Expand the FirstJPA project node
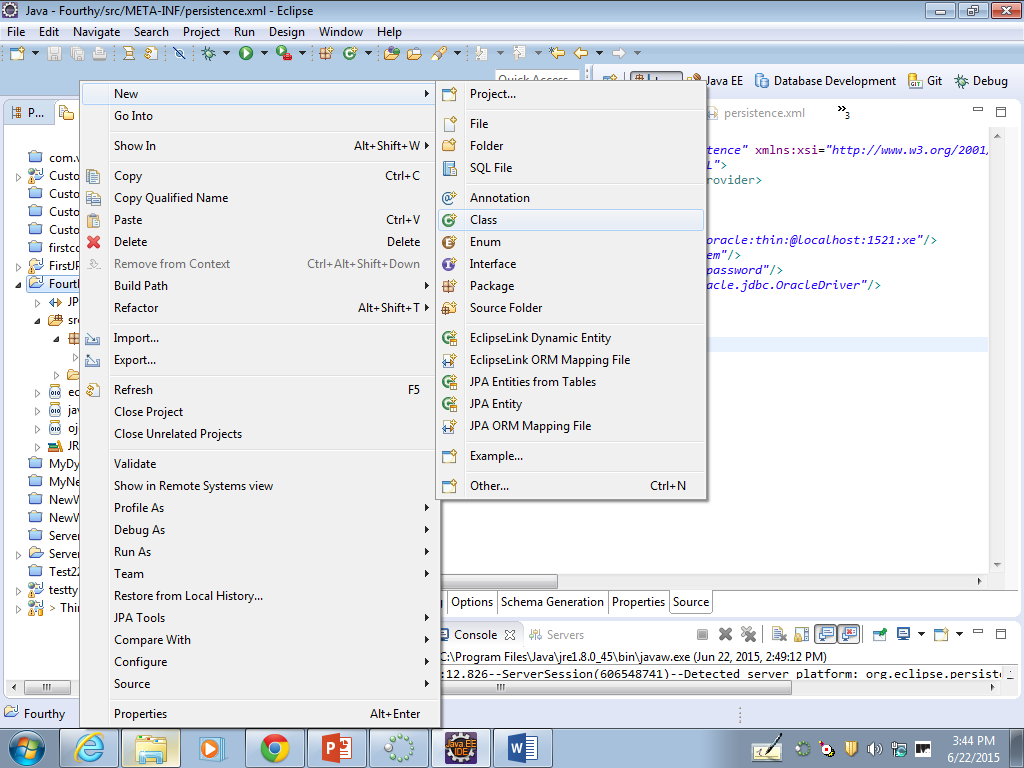 coord(18,266)
